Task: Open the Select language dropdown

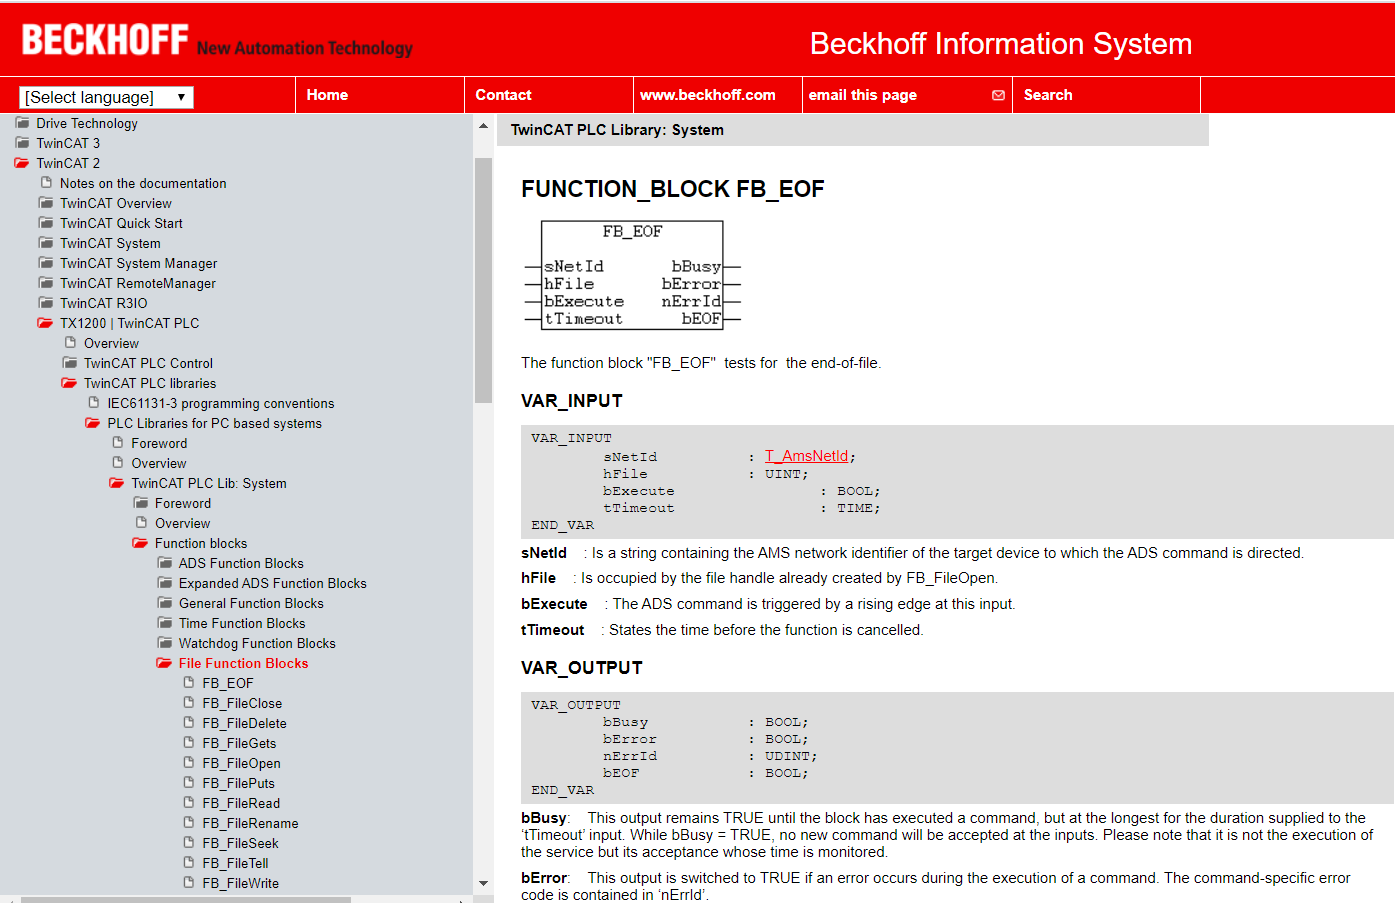Action: click(105, 96)
